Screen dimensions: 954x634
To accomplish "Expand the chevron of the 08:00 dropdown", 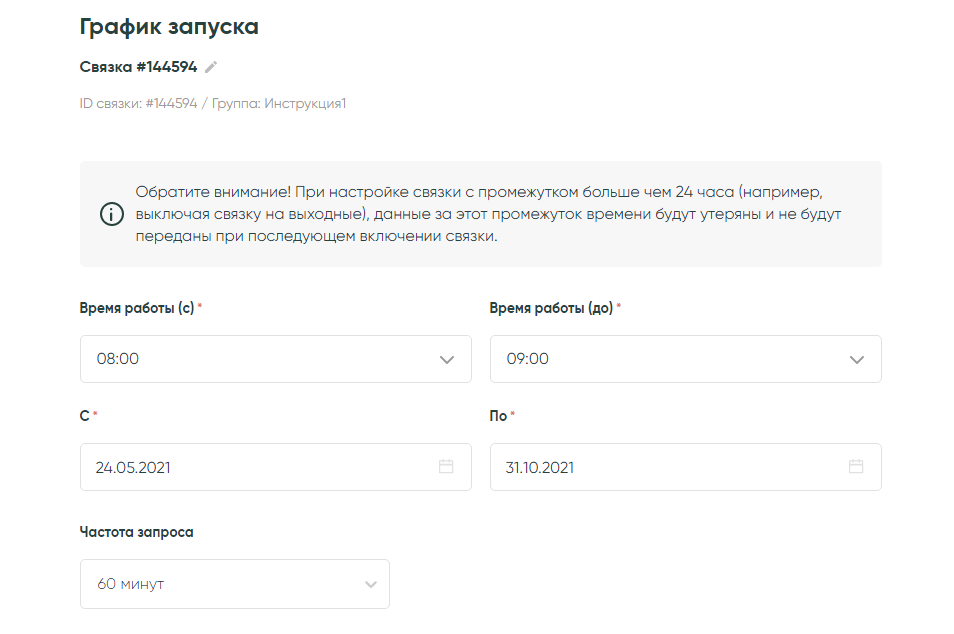I will [446, 359].
